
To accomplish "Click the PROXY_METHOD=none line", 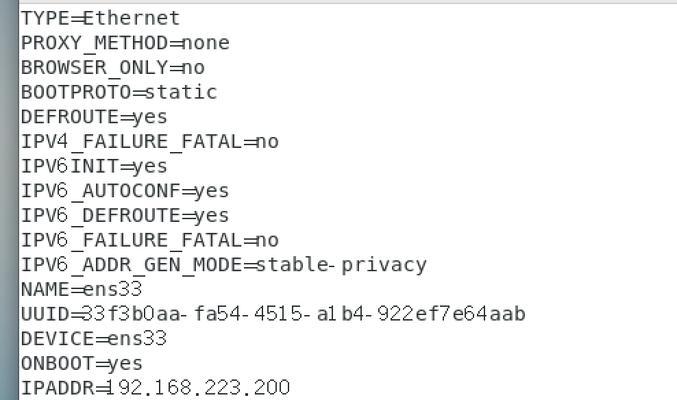I will 125,43.
